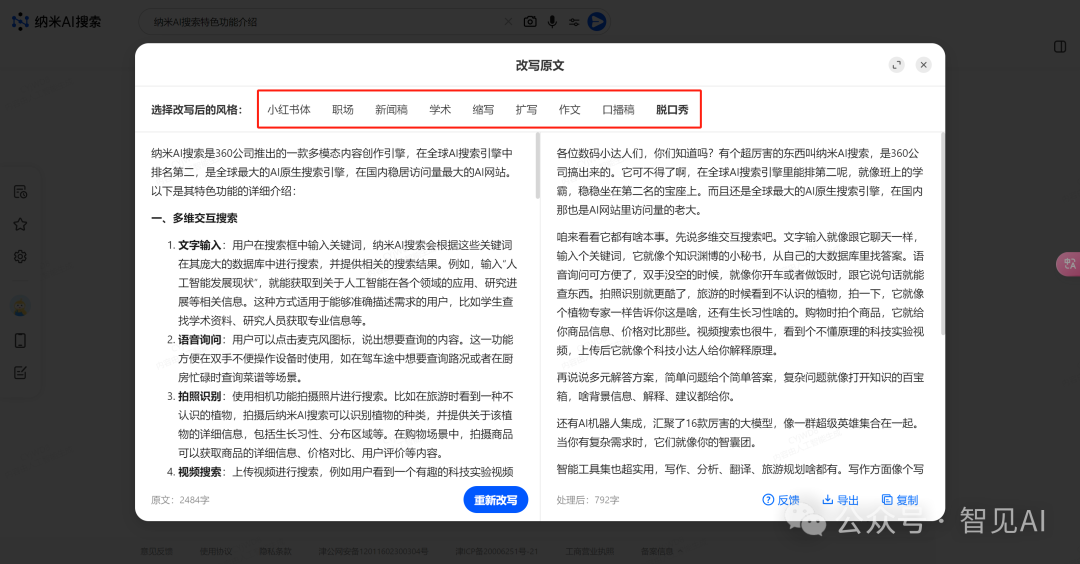Click the camera image-search icon
The image size is (1080, 564).
click(530, 21)
